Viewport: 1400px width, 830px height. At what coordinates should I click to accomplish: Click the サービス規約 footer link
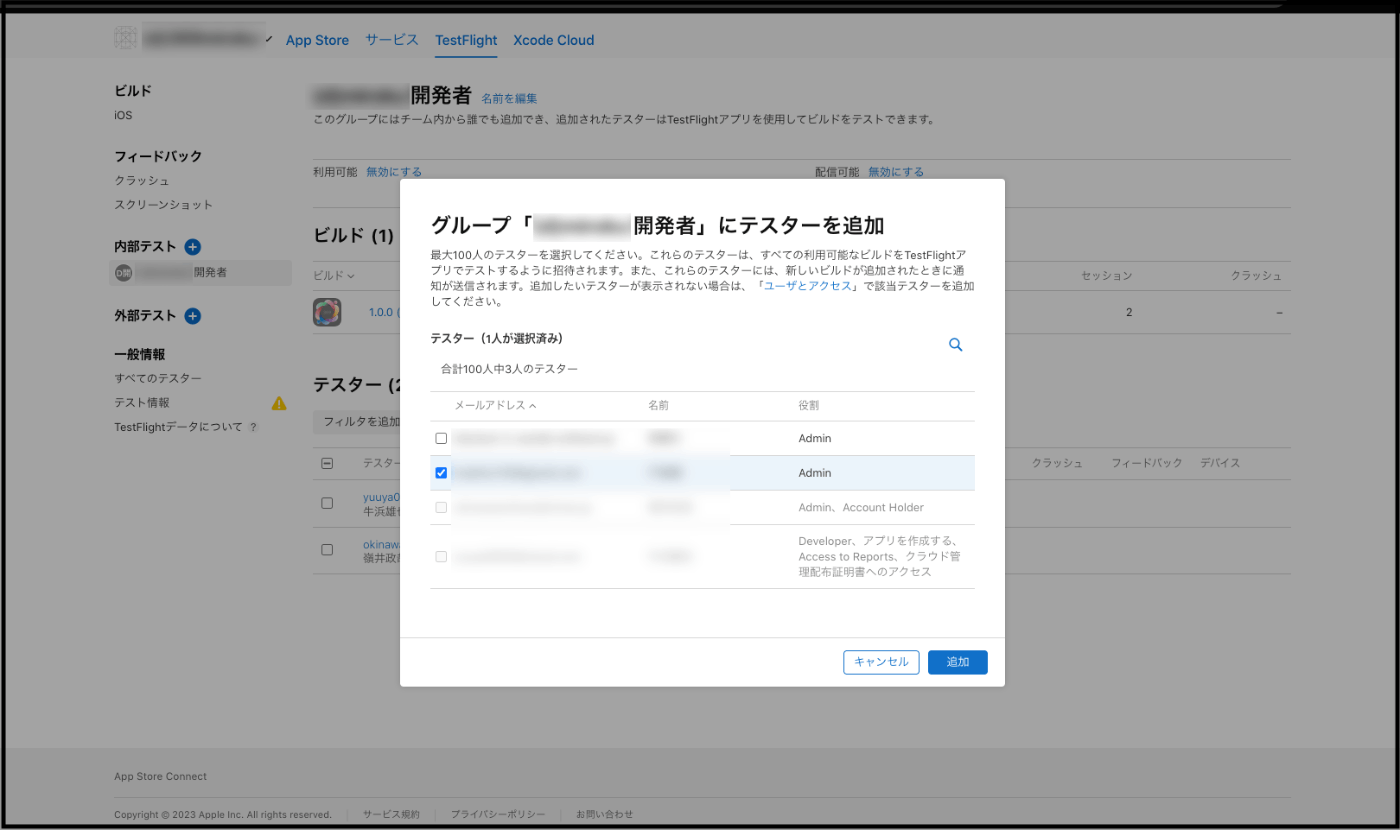coord(391,814)
